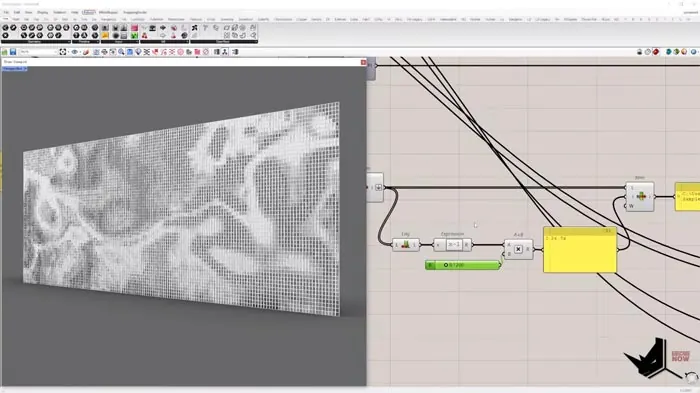This screenshot has width=700, height=393.
Task: Open the Display menu
Action: tap(42, 13)
